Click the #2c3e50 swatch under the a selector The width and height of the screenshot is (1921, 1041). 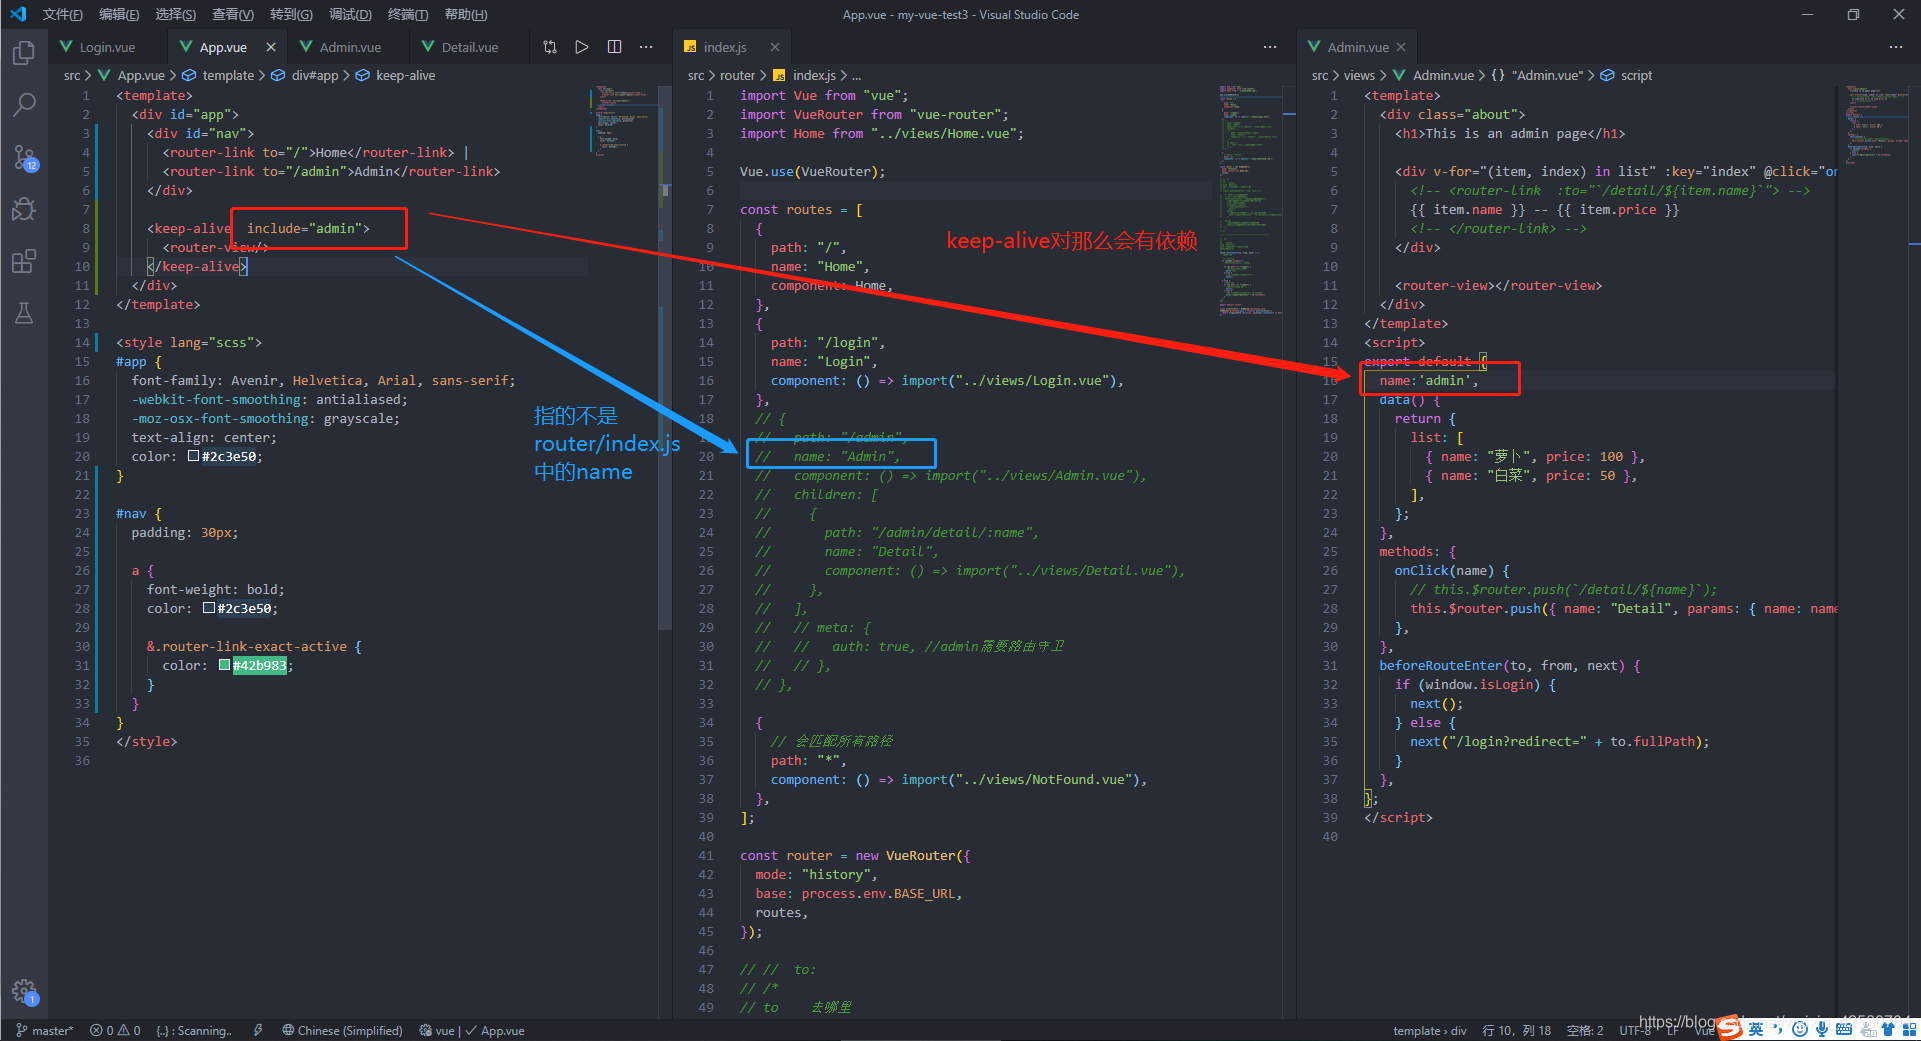[208, 609]
